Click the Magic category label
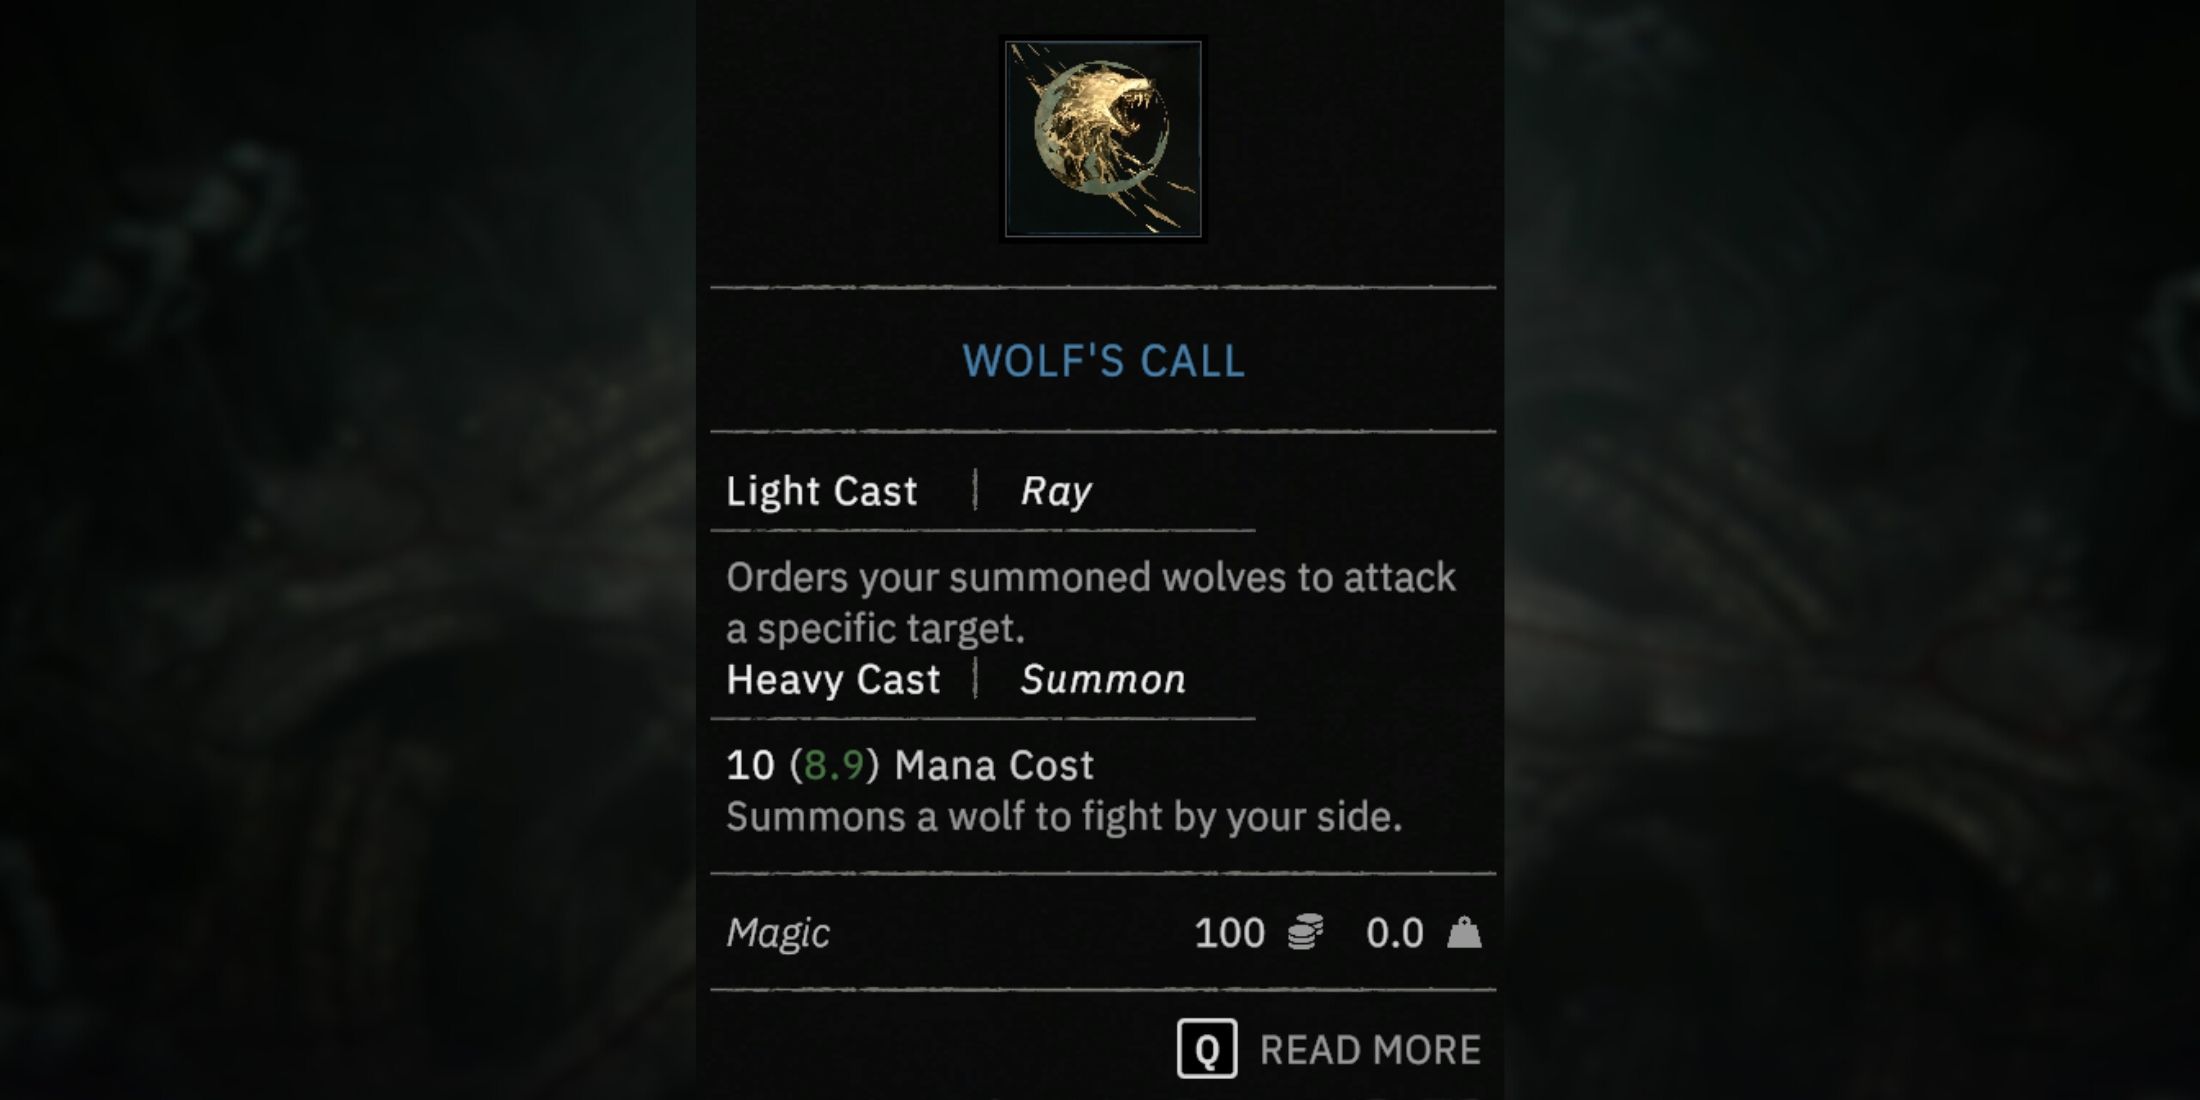 [777, 933]
